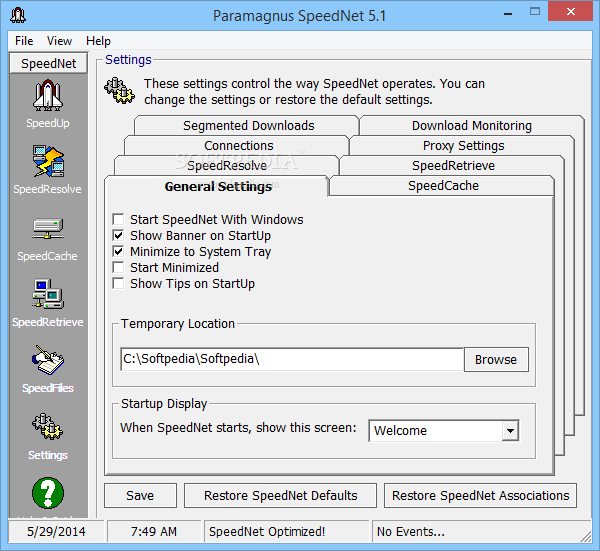Switch to Download Monitoring tab
The image size is (600, 551).
[x=472, y=126]
